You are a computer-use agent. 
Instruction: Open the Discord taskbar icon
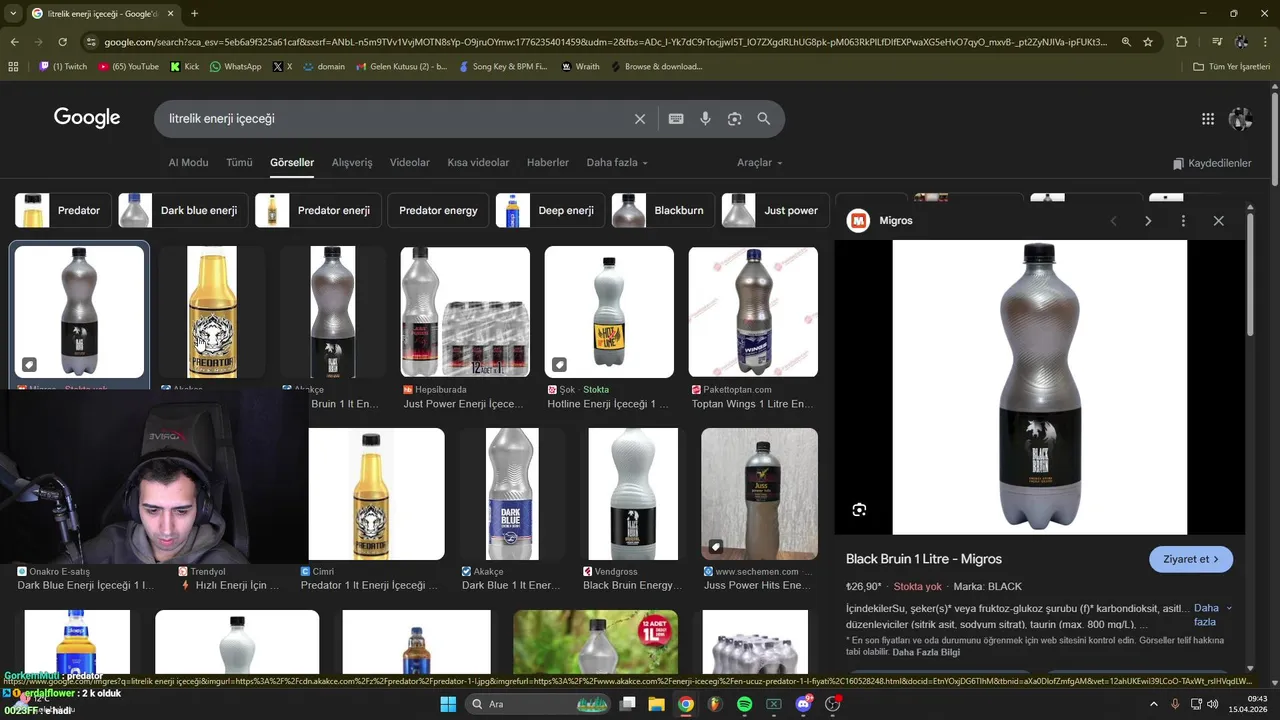pyautogui.click(x=803, y=704)
